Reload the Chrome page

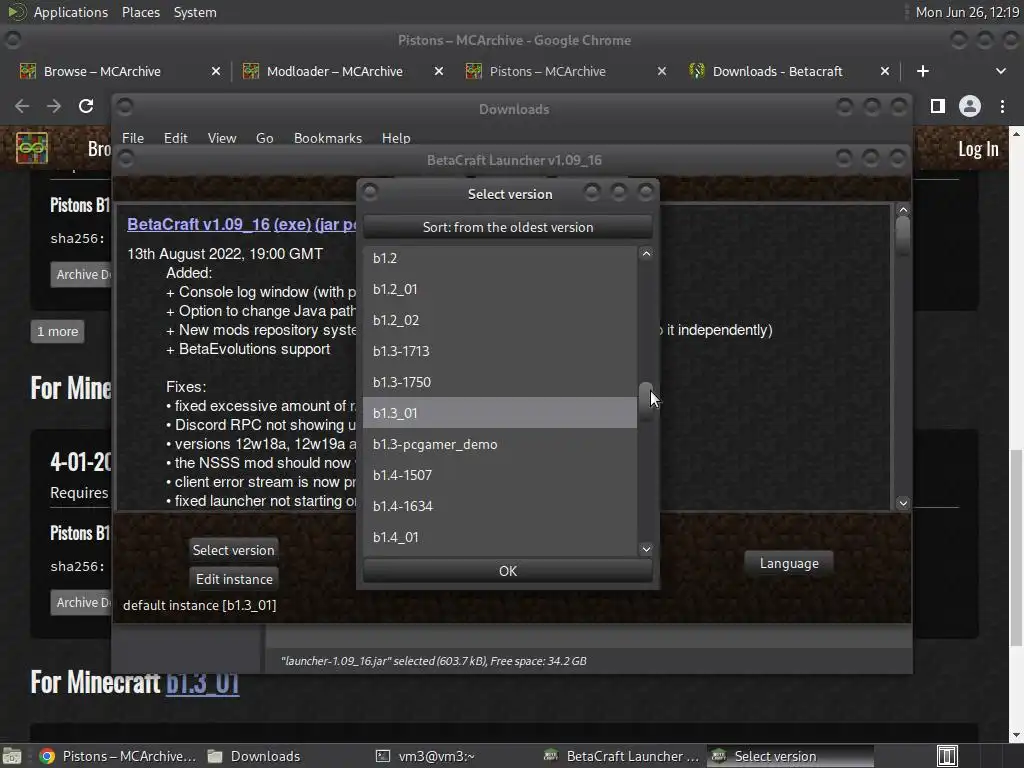point(86,106)
